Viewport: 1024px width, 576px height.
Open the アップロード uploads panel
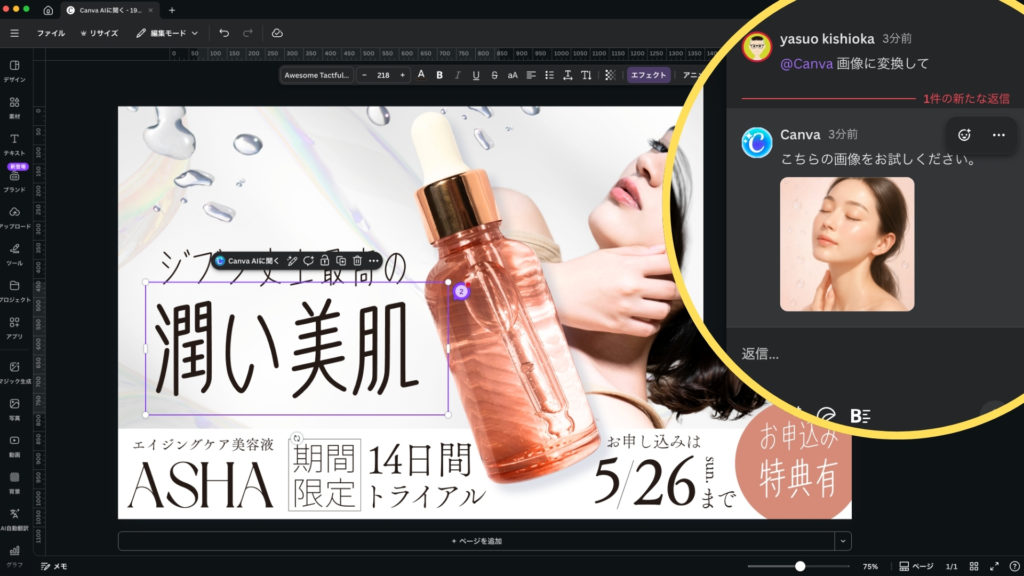coord(15,216)
